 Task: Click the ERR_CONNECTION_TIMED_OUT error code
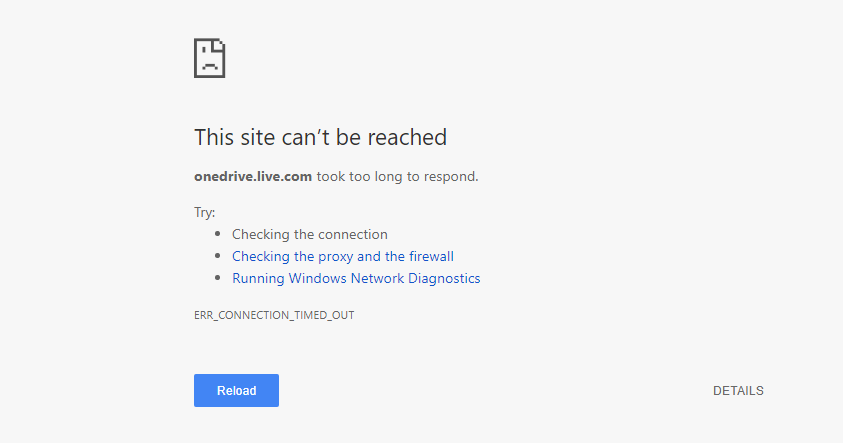[274, 315]
